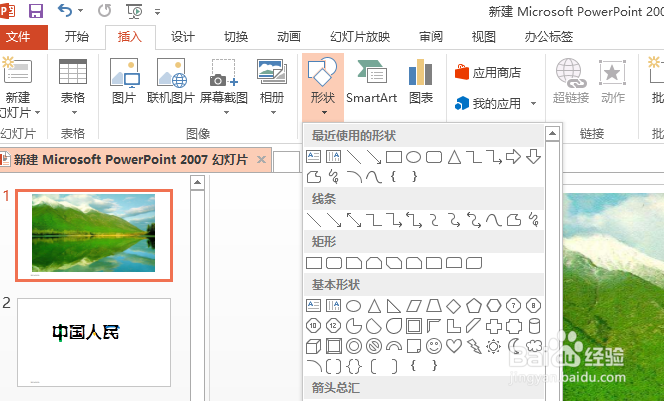Select the donut ring shape
Image resolution: width=664 pixels, height=401 pixels.
354,346
